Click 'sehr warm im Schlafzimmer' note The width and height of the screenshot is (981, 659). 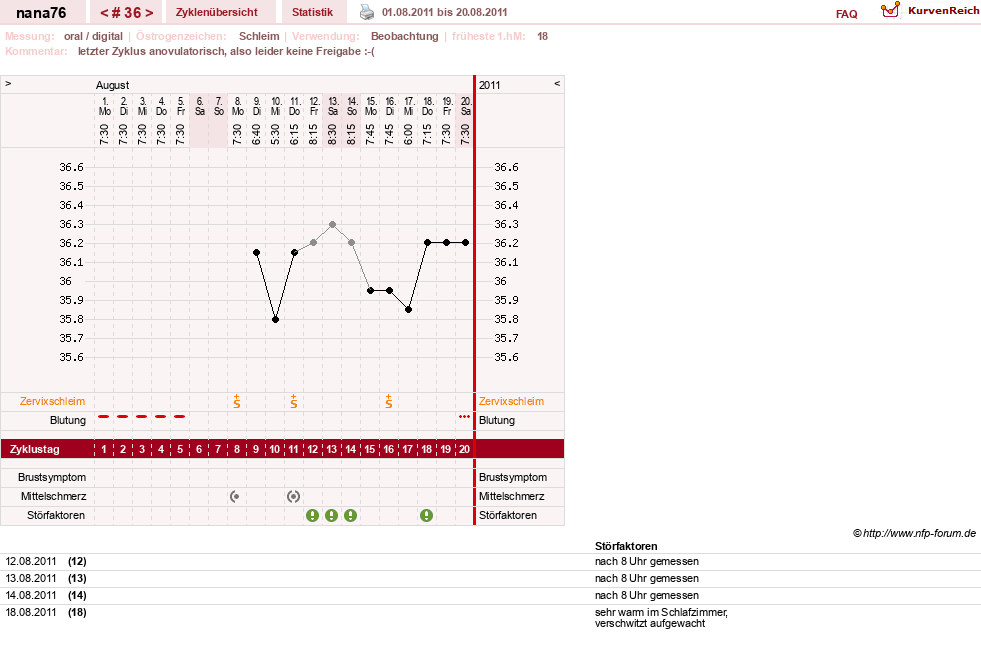(661, 612)
